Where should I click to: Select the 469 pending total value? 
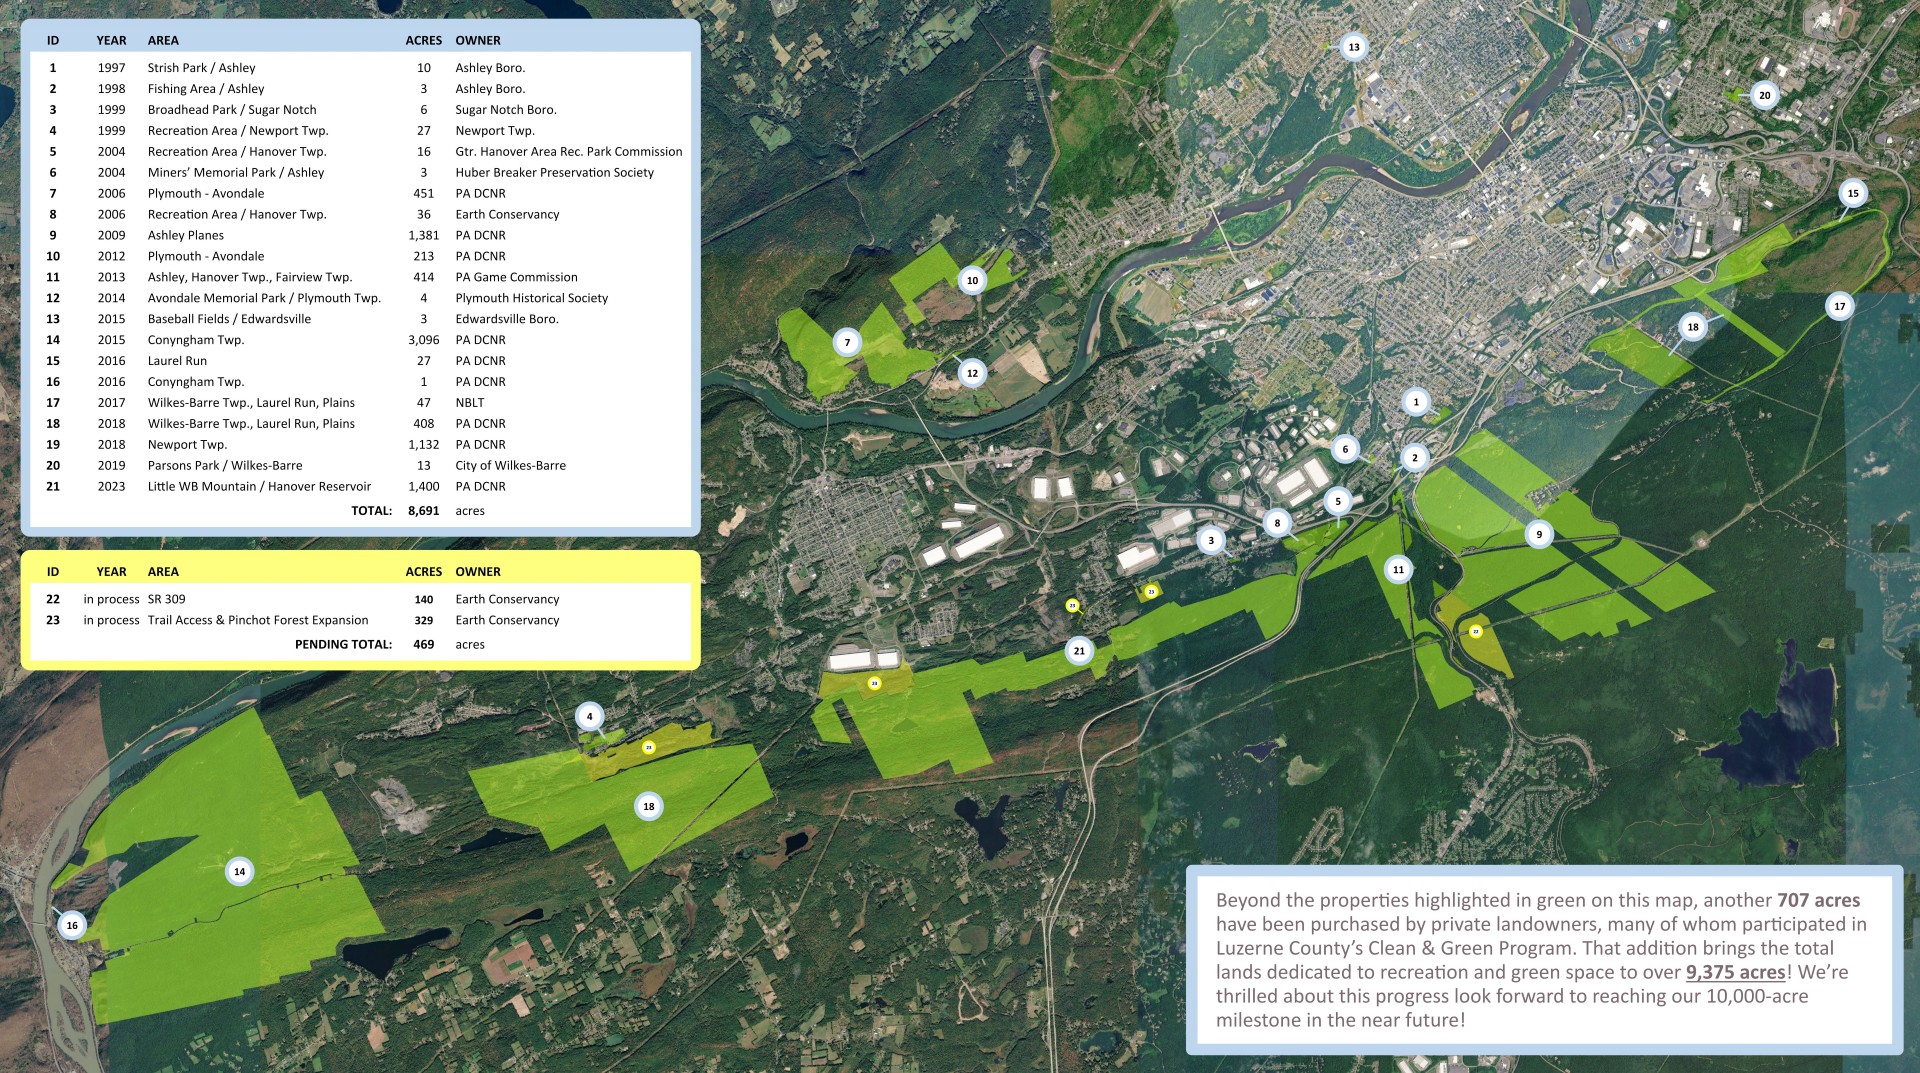coord(424,645)
